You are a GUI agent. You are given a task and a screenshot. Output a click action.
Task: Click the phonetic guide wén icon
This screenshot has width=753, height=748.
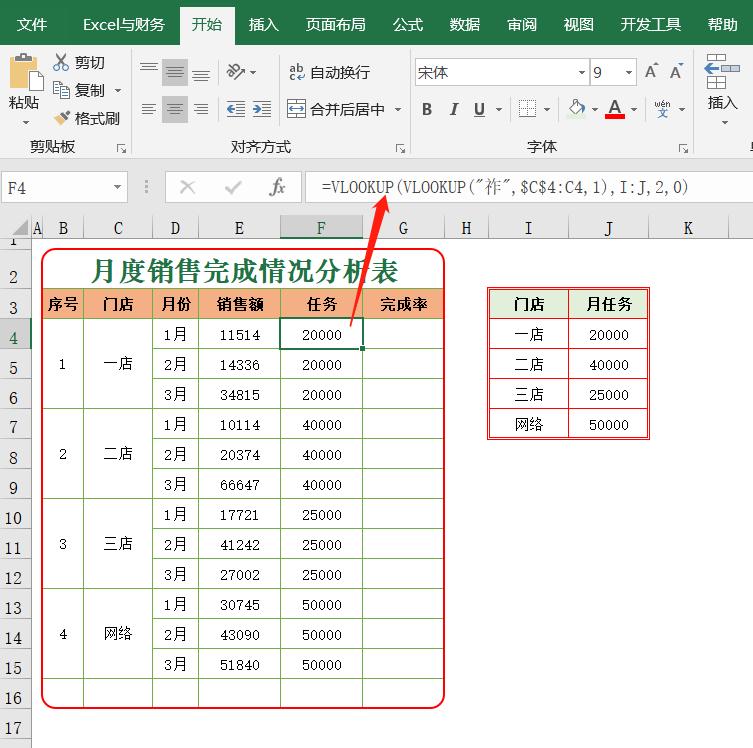(x=663, y=109)
